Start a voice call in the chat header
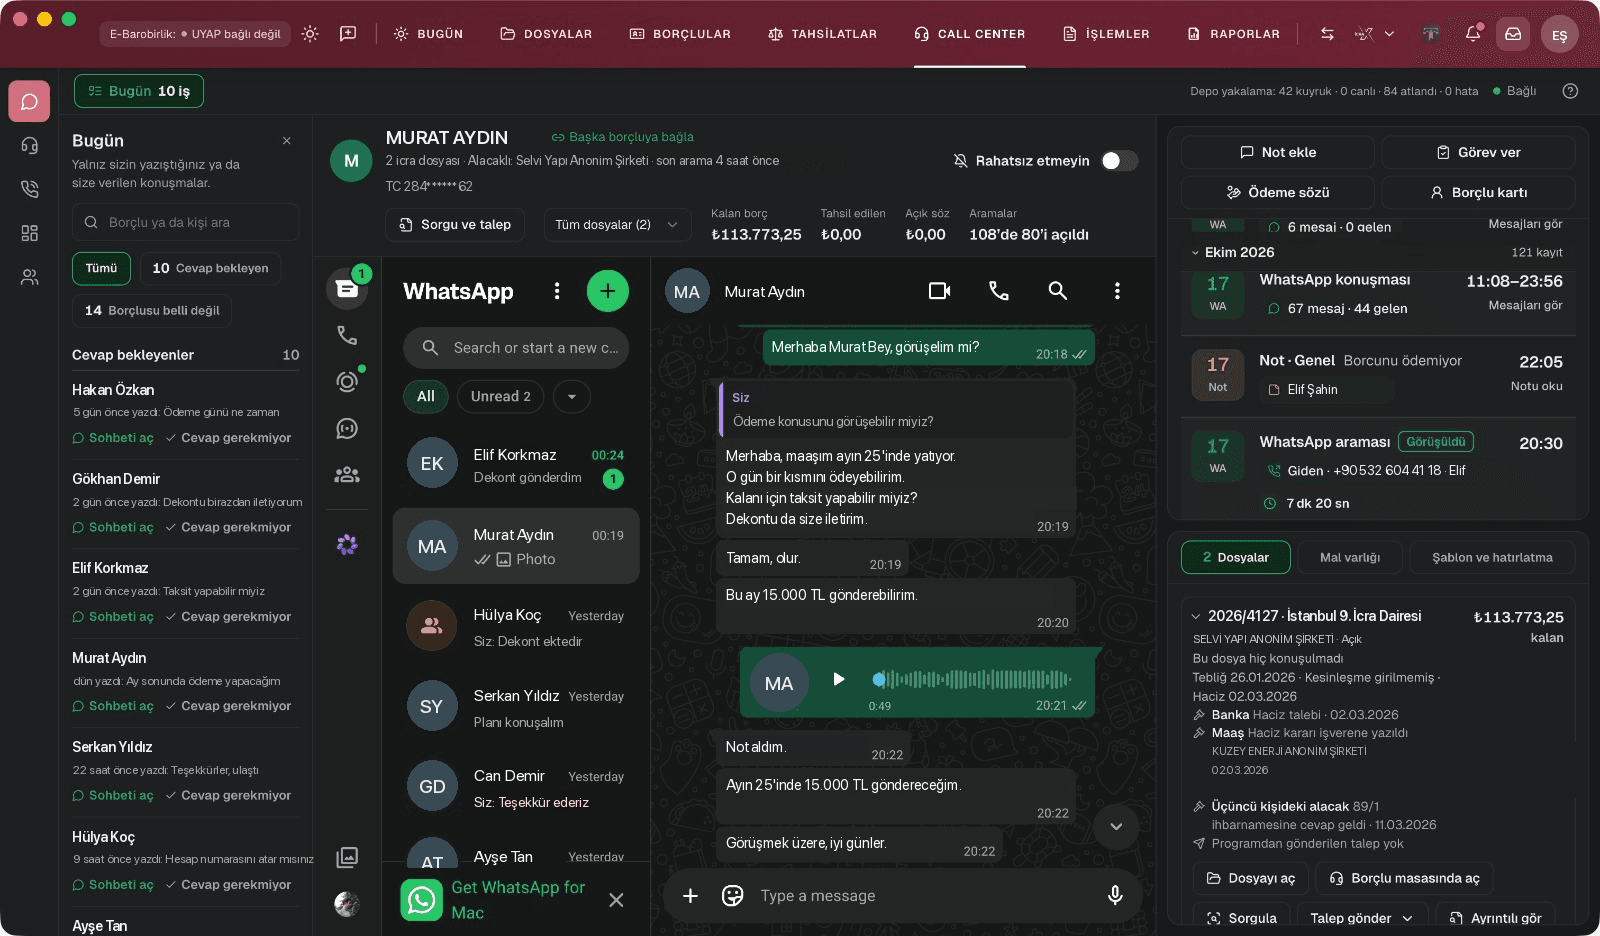1600x936 pixels. (x=998, y=291)
